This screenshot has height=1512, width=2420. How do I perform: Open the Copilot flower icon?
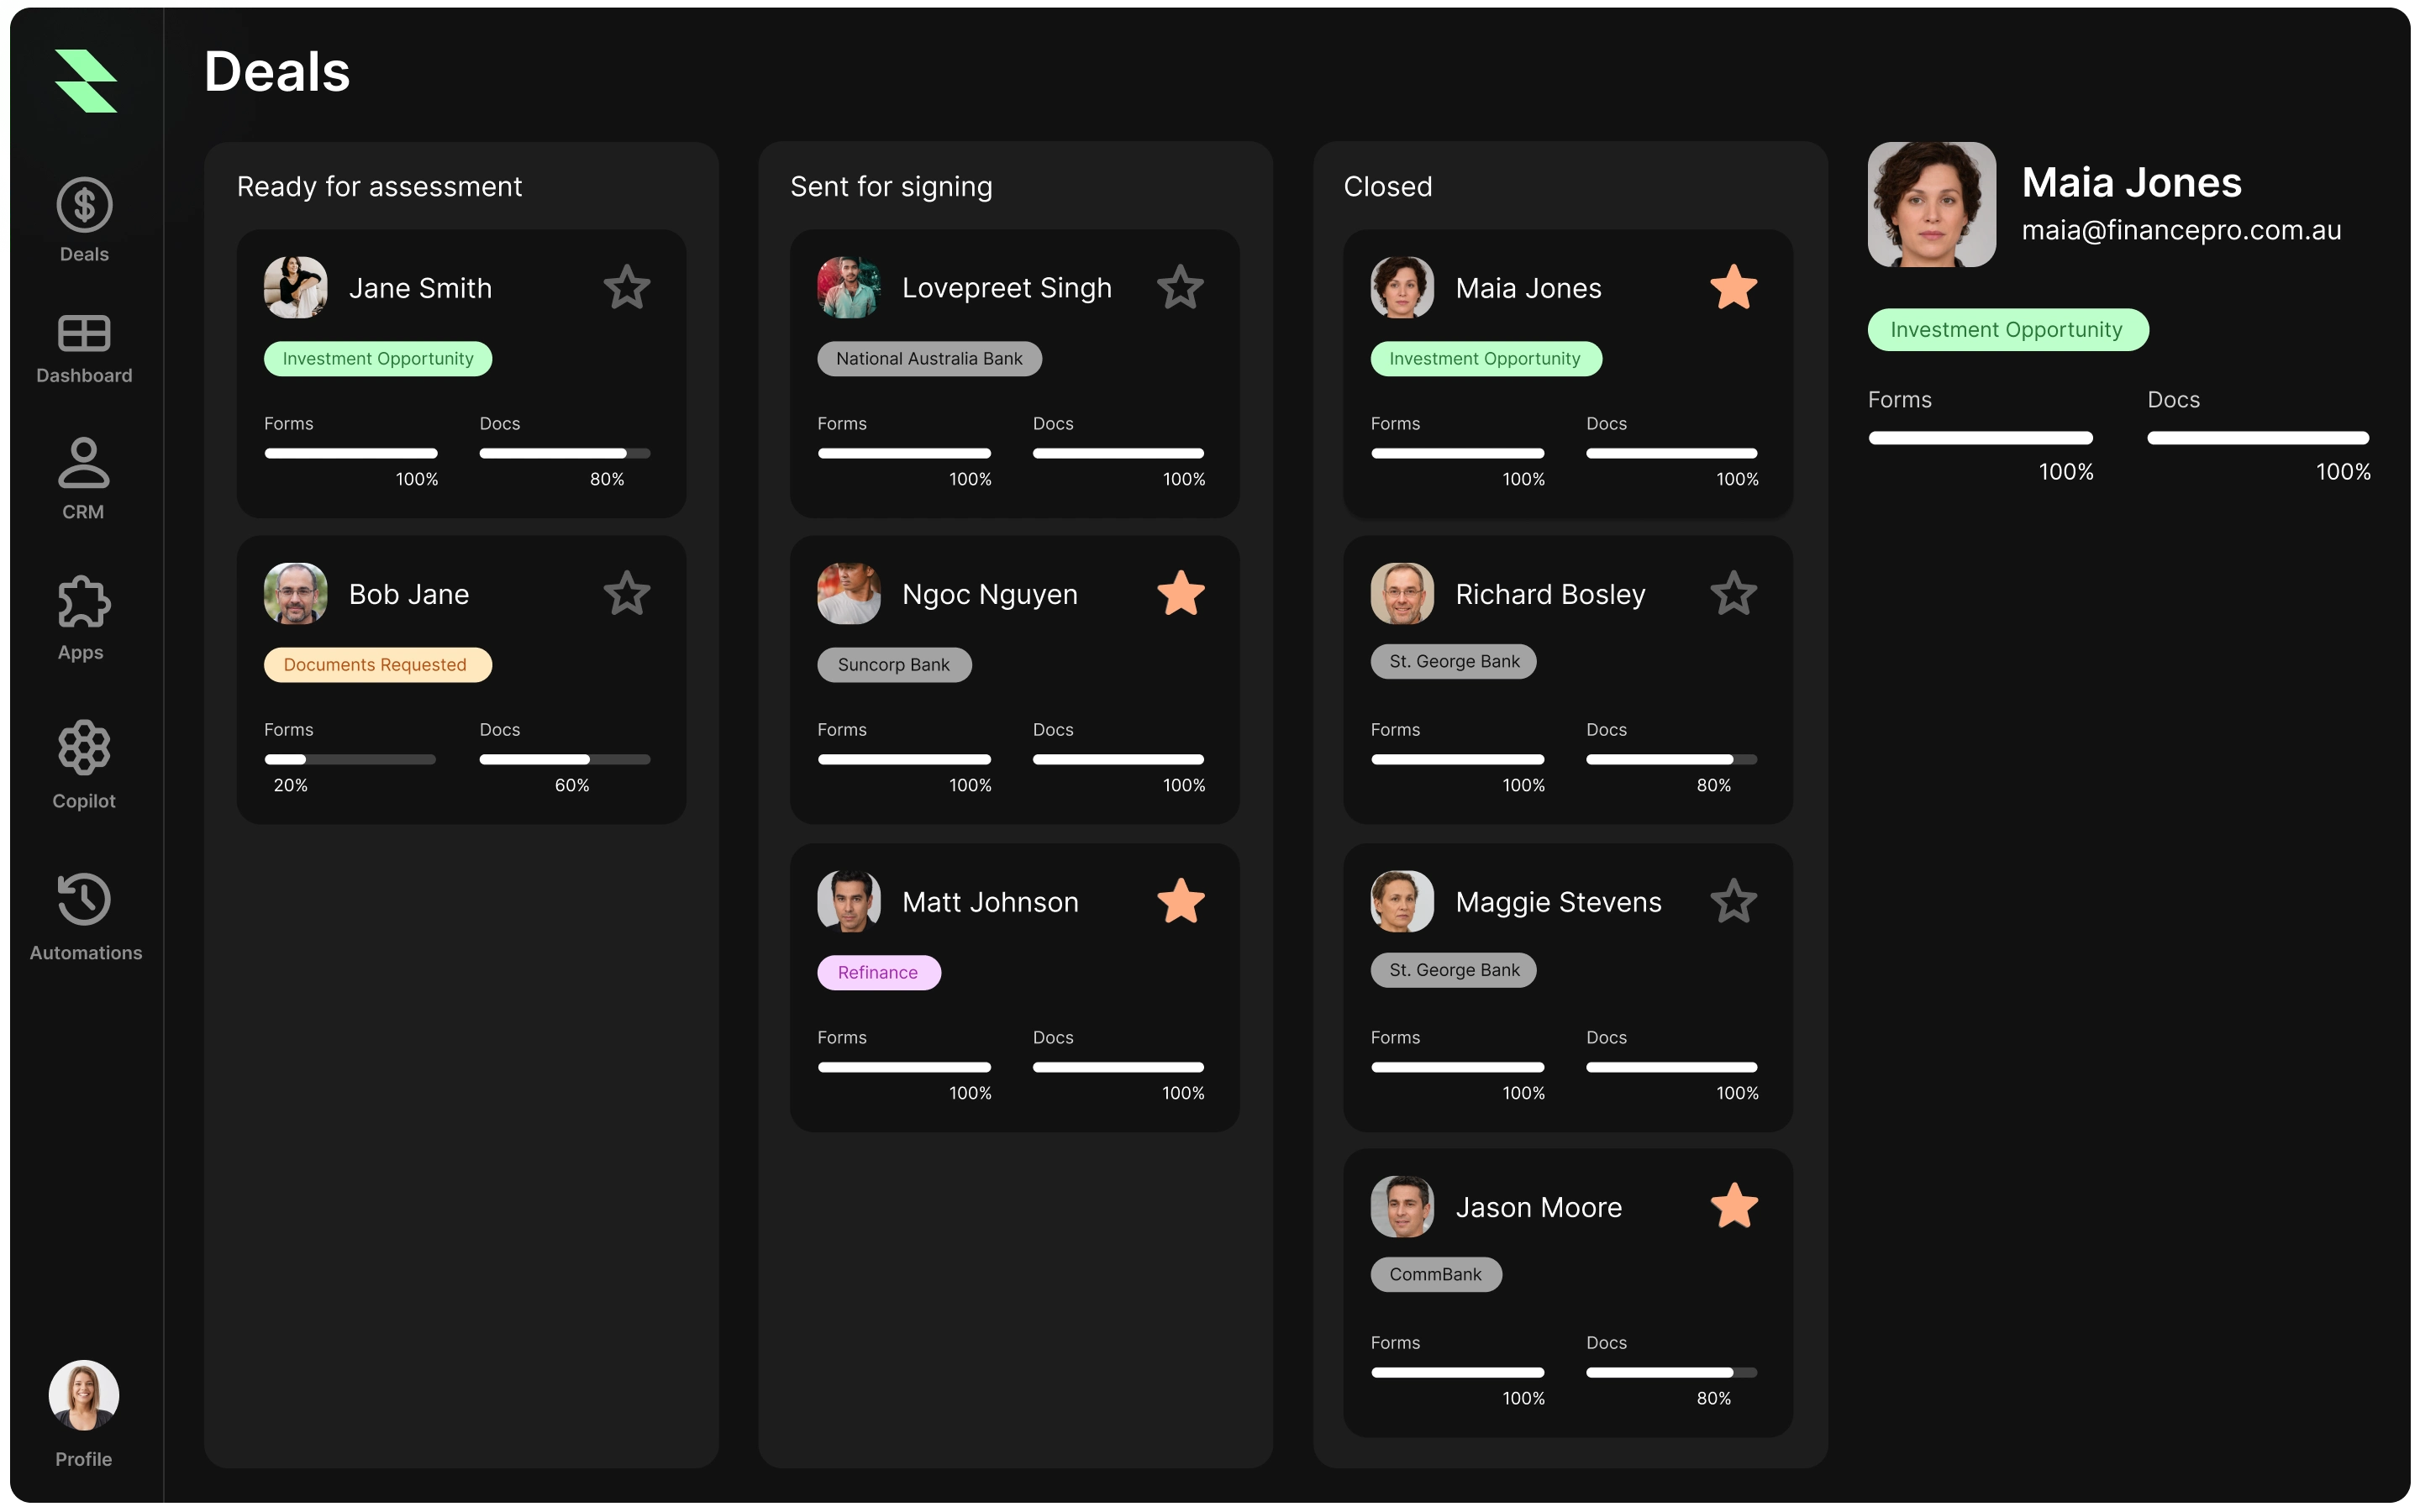84,747
